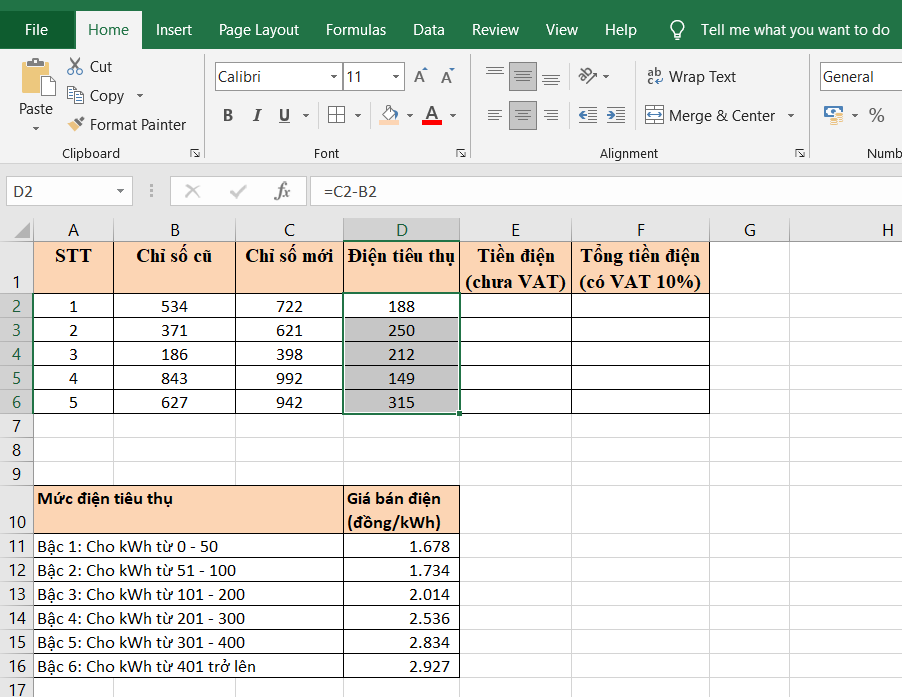The width and height of the screenshot is (902, 697).
Task: Open the Page Layout tab
Action: (258, 30)
